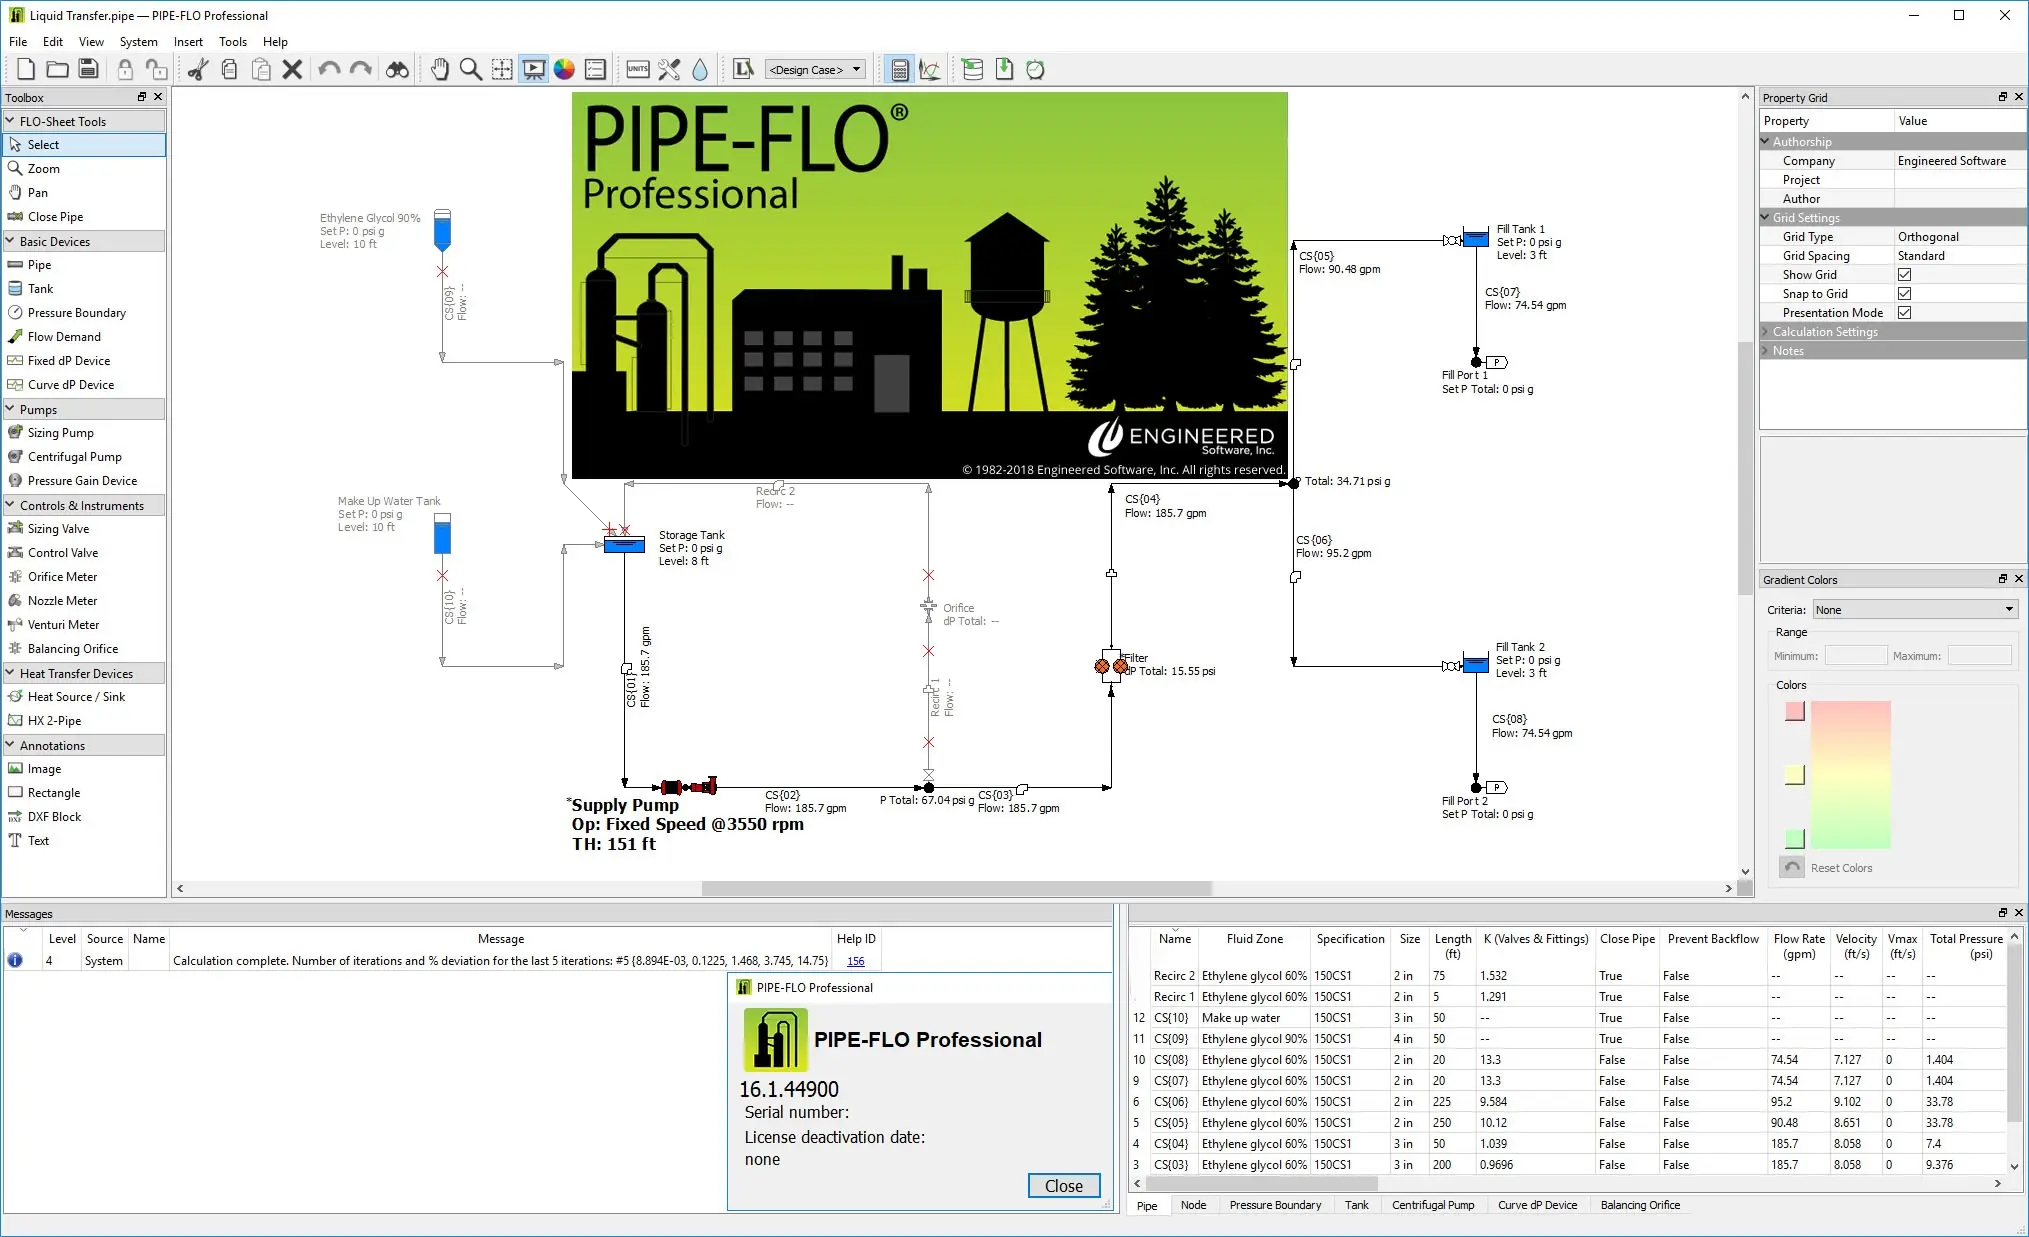Viewport: 2029px width, 1237px height.
Task: Open the Insert menu
Action: click(x=188, y=42)
